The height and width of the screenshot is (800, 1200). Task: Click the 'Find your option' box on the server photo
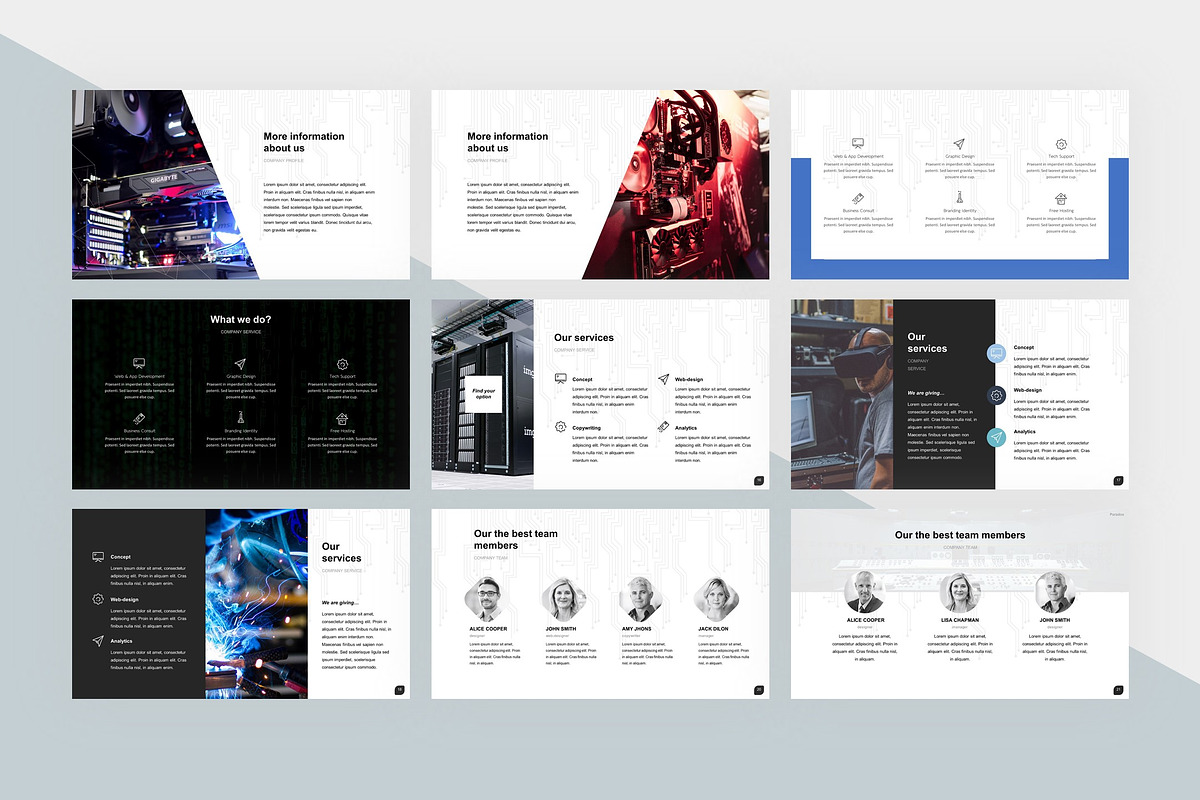[x=483, y=394]
